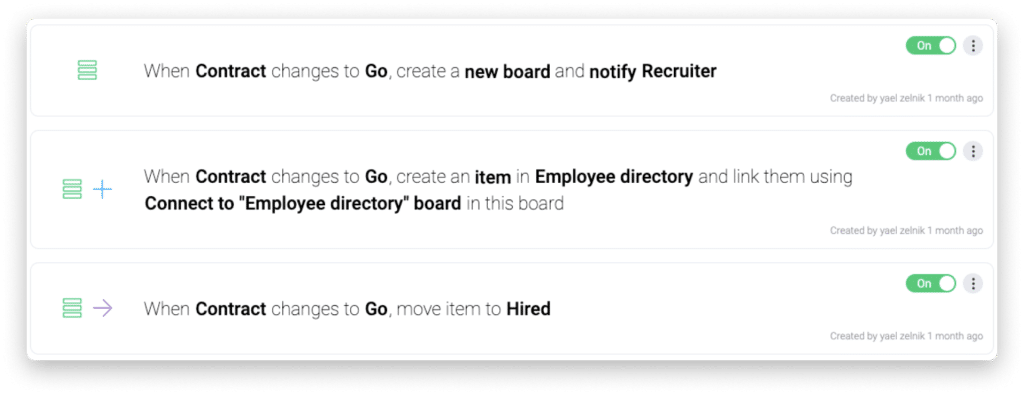Screen dimensions: 1024x395
Task: Click the 'Employee directory' board field in second automation
Action: pyautogui.click(x=614, y=177)
